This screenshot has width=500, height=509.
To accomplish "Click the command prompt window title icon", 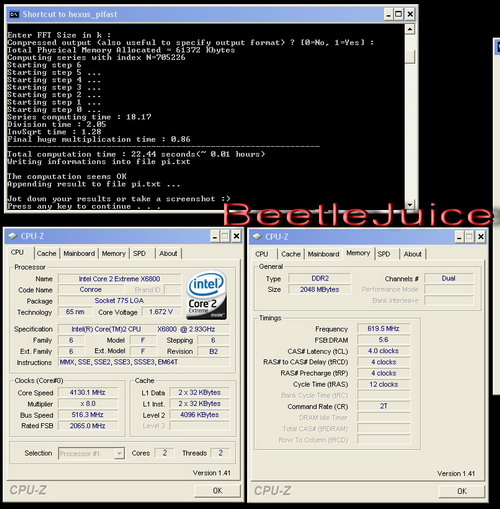I will tap(14, 14).
